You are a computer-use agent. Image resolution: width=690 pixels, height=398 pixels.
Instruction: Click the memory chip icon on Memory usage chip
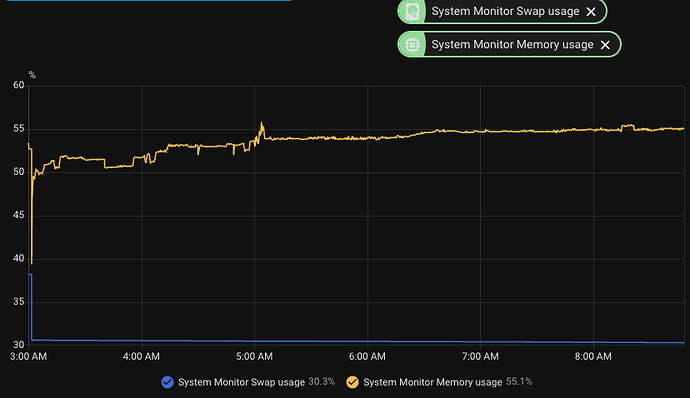(412, 44)
